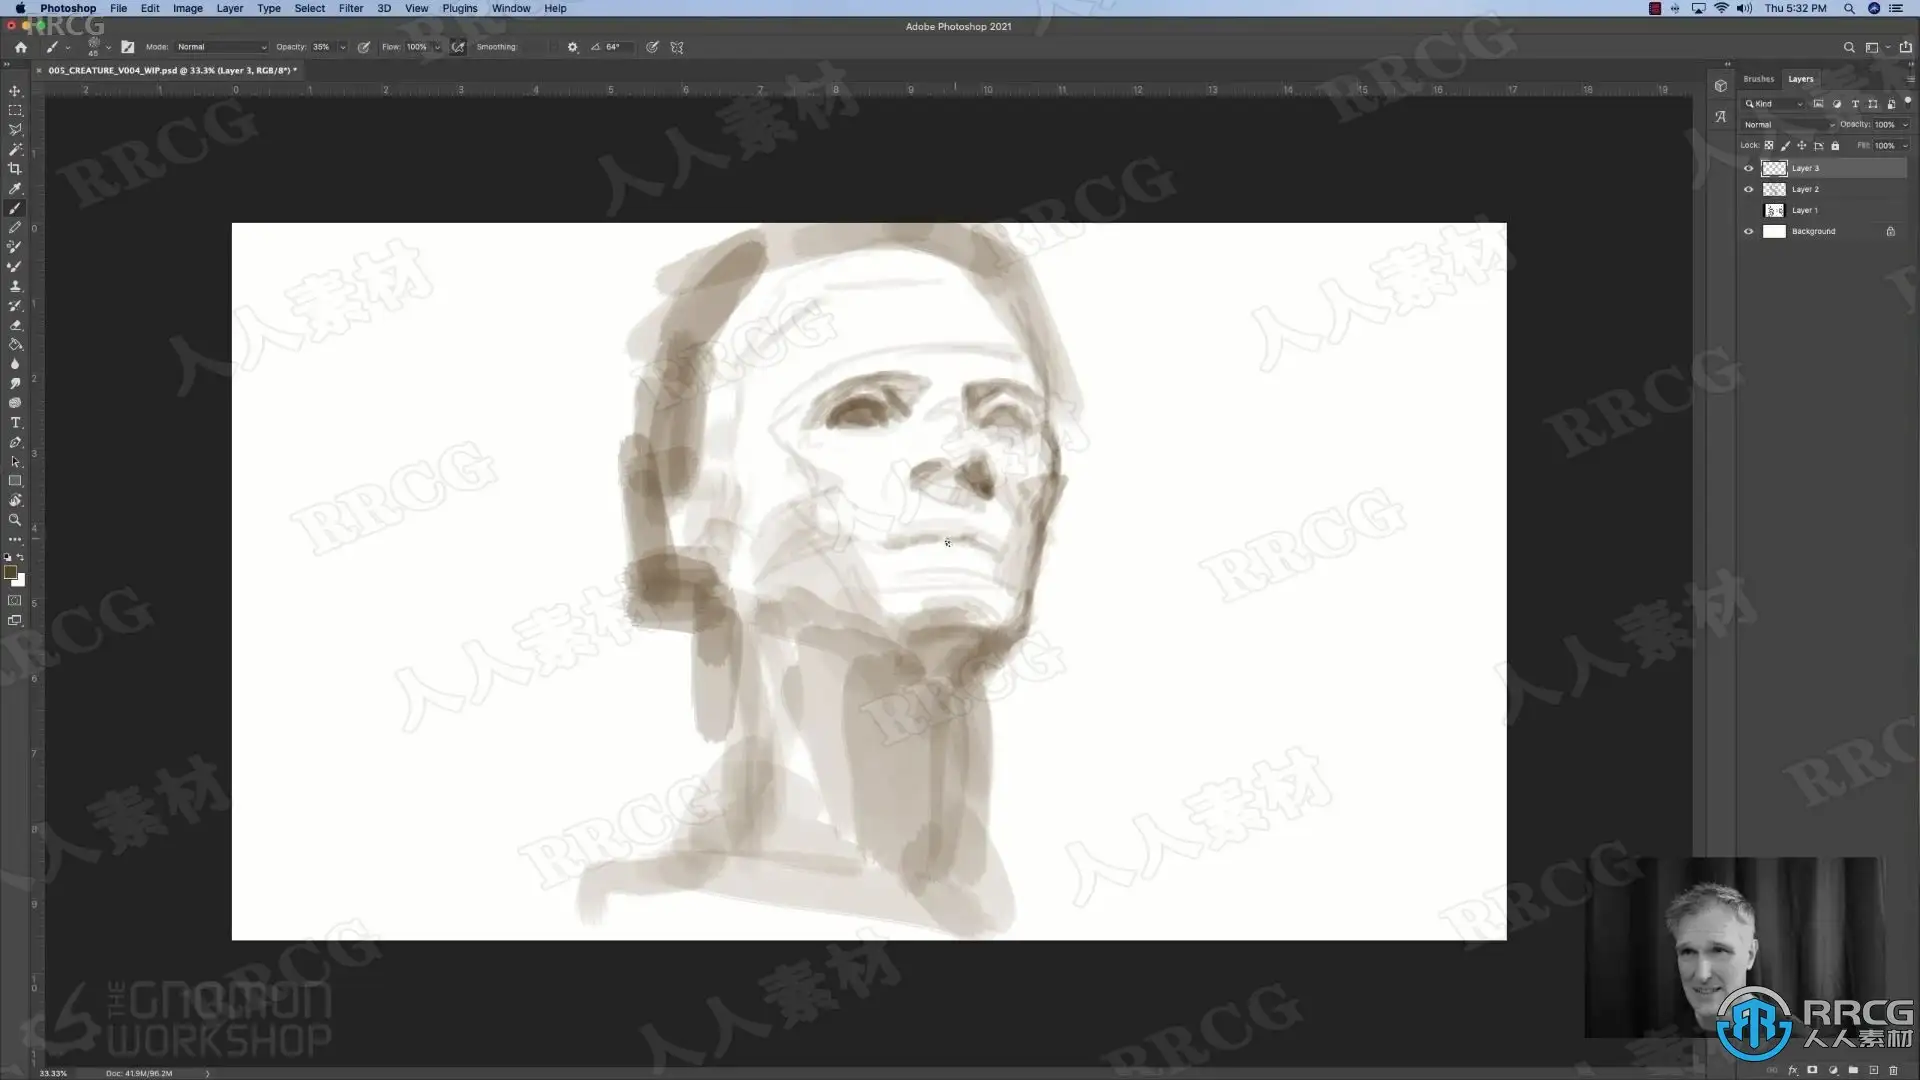Image resolution: width=1920 pixels, height=1080 pixels.
Task: Select the Move tool
Action: click(15, 91)
